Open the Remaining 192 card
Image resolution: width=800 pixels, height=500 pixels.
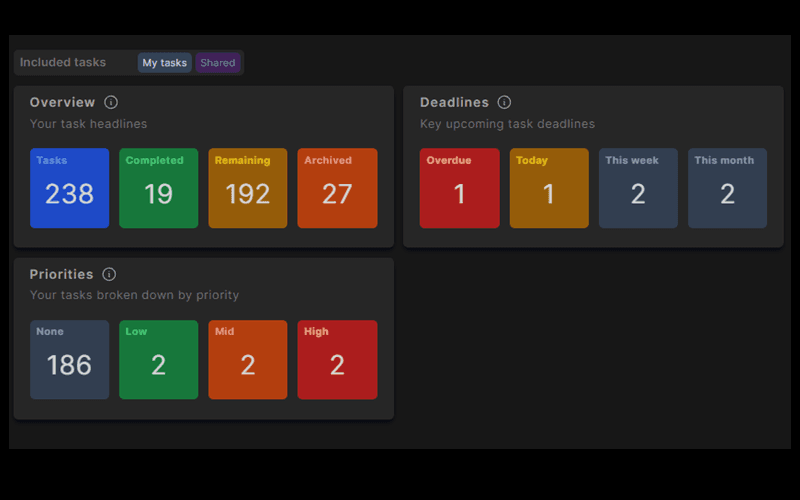[248, 188]
